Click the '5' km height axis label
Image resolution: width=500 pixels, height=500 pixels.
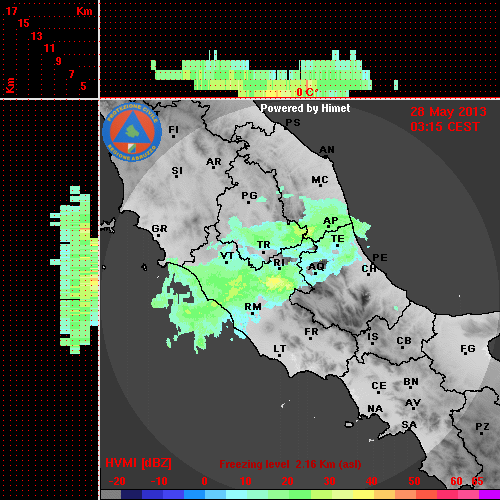click(x=83, y=86)
